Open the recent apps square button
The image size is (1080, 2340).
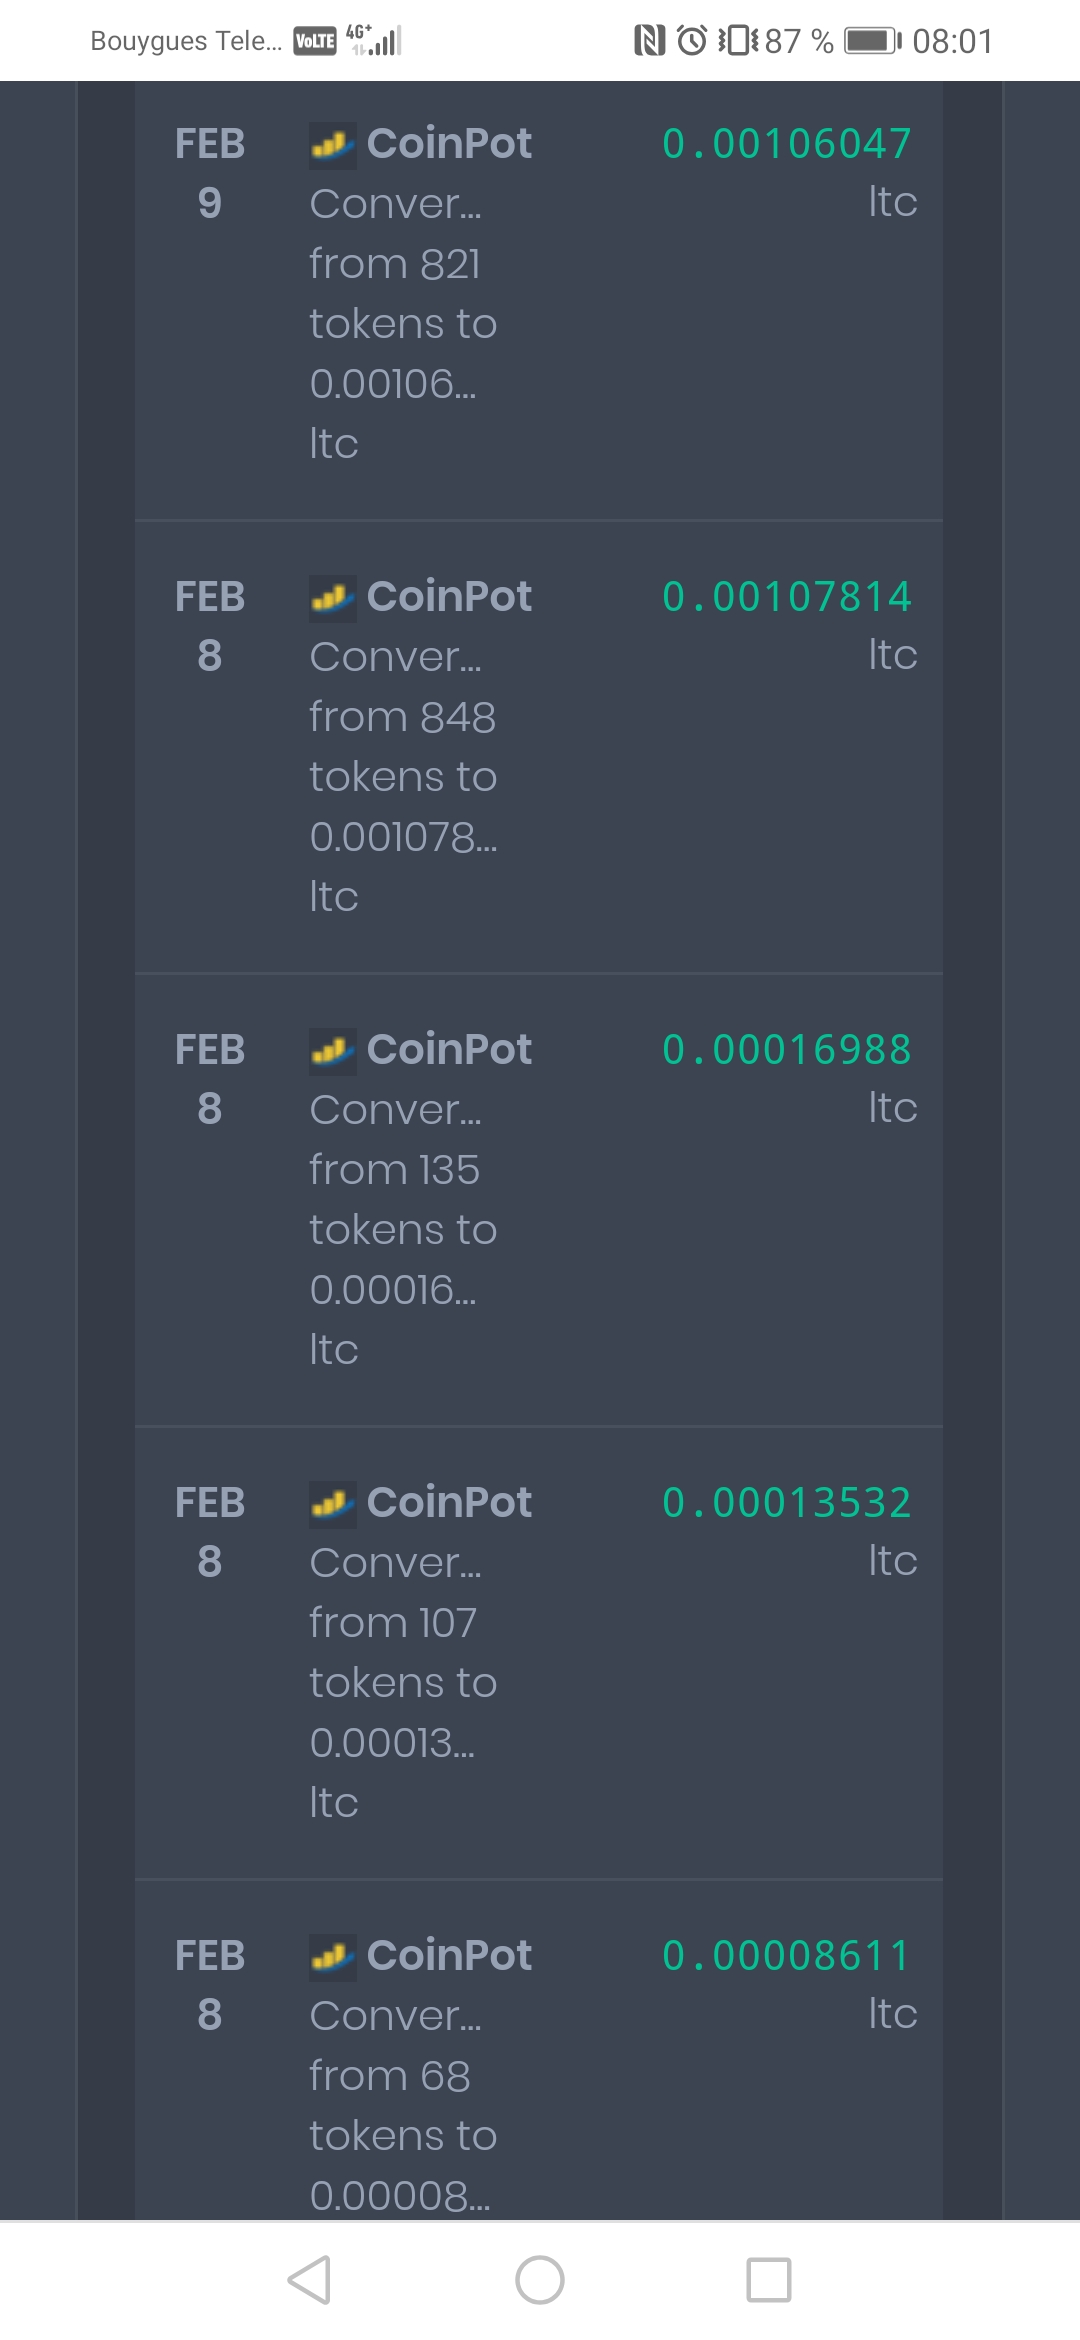769,2280
